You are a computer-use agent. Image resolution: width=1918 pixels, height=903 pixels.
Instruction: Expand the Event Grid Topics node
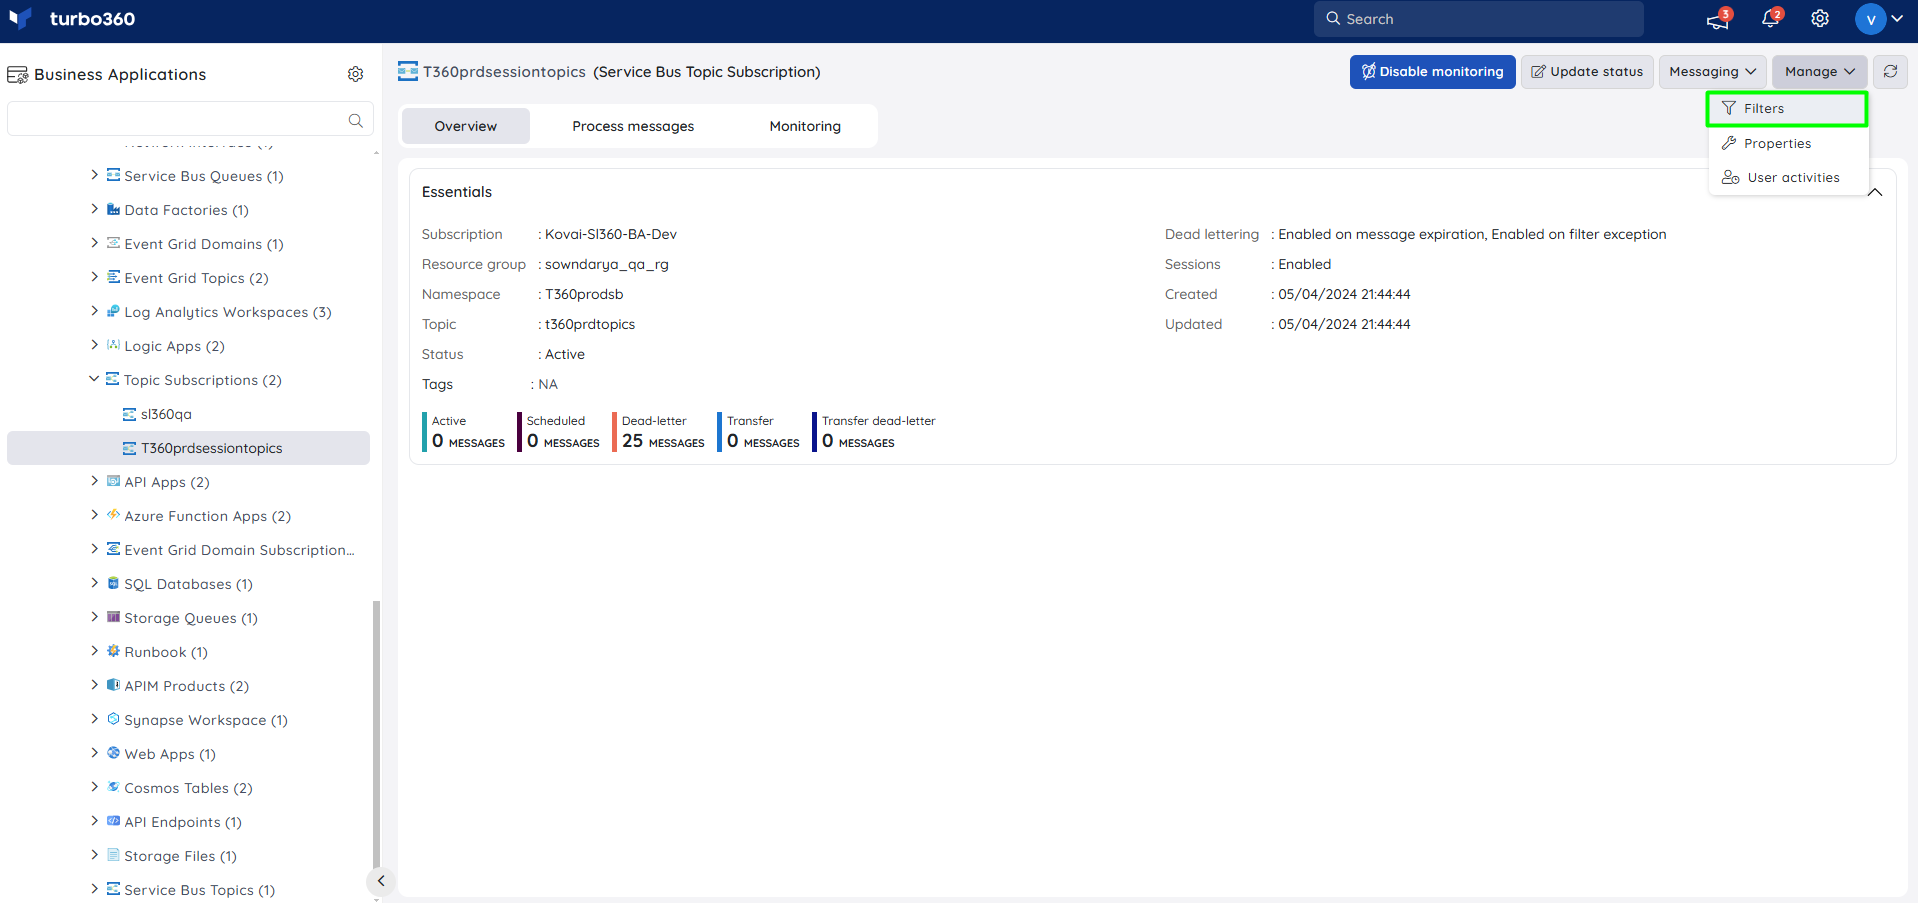coord(94,277)
